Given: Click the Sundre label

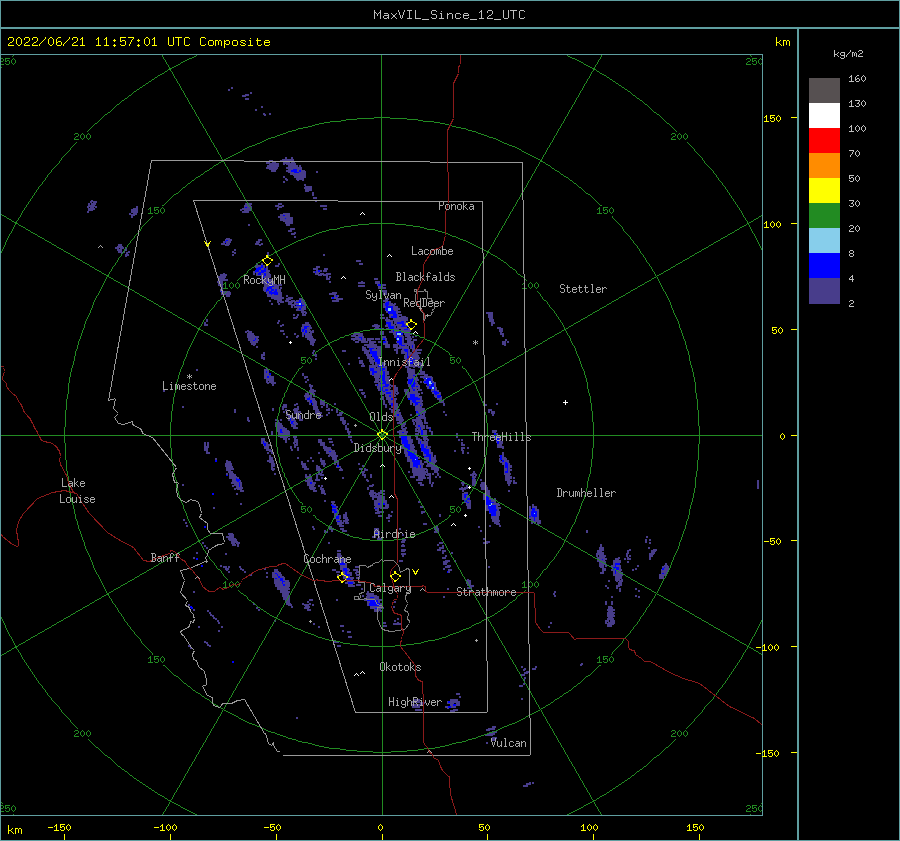Looking at the screenshot, I should pos(303,415).
